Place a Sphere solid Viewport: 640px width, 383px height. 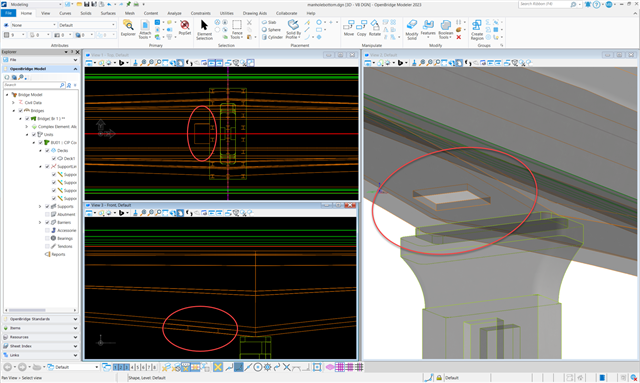click(x=271, y=29)
